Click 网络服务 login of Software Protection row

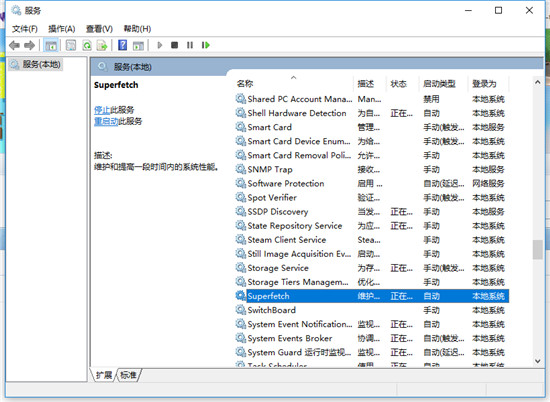coord(488,183)
